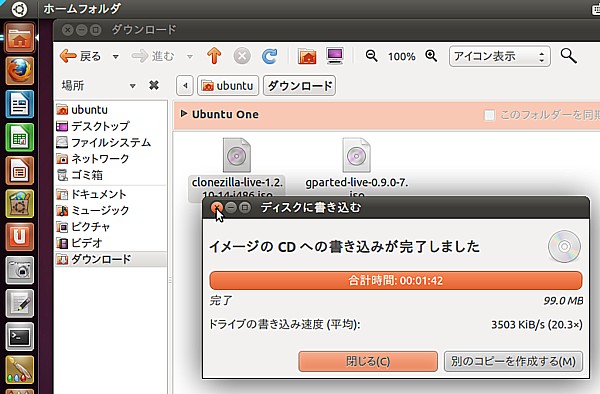
Task: Launch LibreOffice Impress from the launcher
Action: click(20, 171)
